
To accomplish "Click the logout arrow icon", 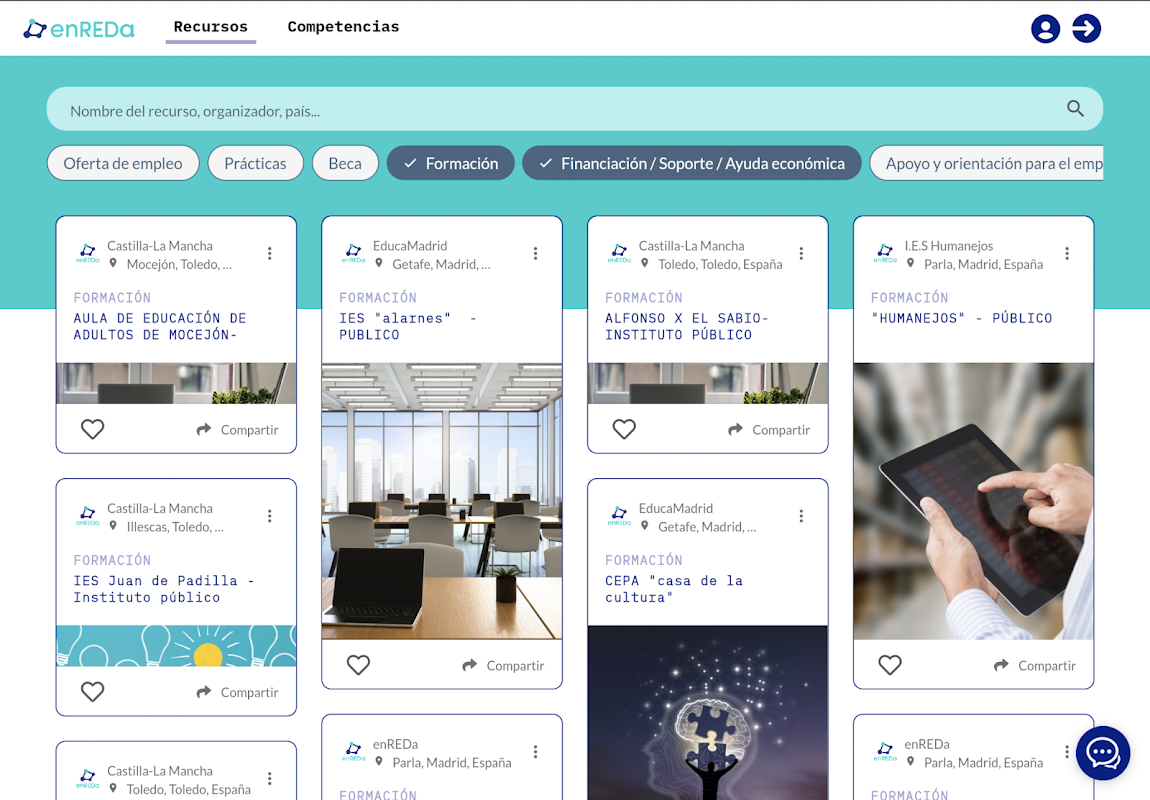I will tap(1086, 29).
